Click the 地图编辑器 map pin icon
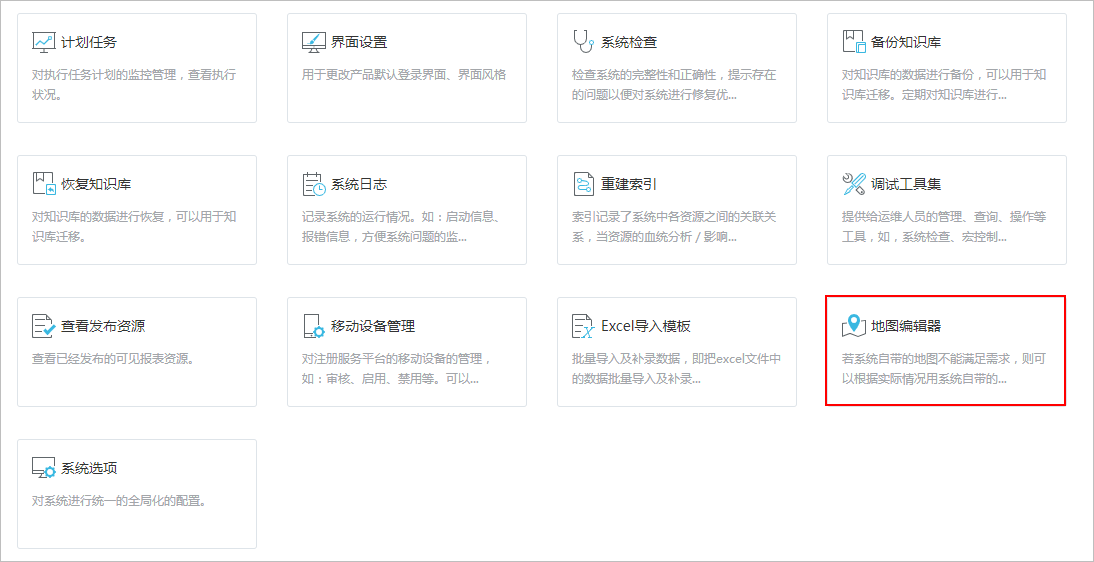The height and width of the screenshot is (562, 1094). pos(854,325)
